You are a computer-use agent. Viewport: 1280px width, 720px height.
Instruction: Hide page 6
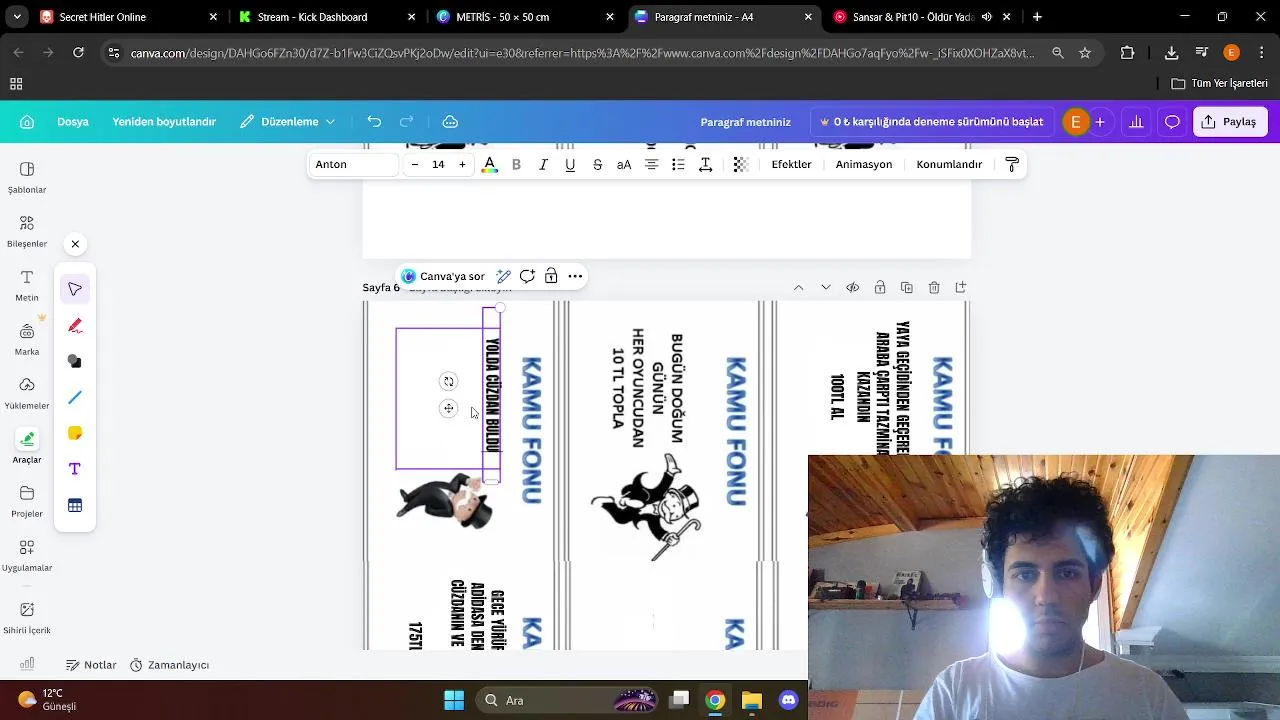852,287
